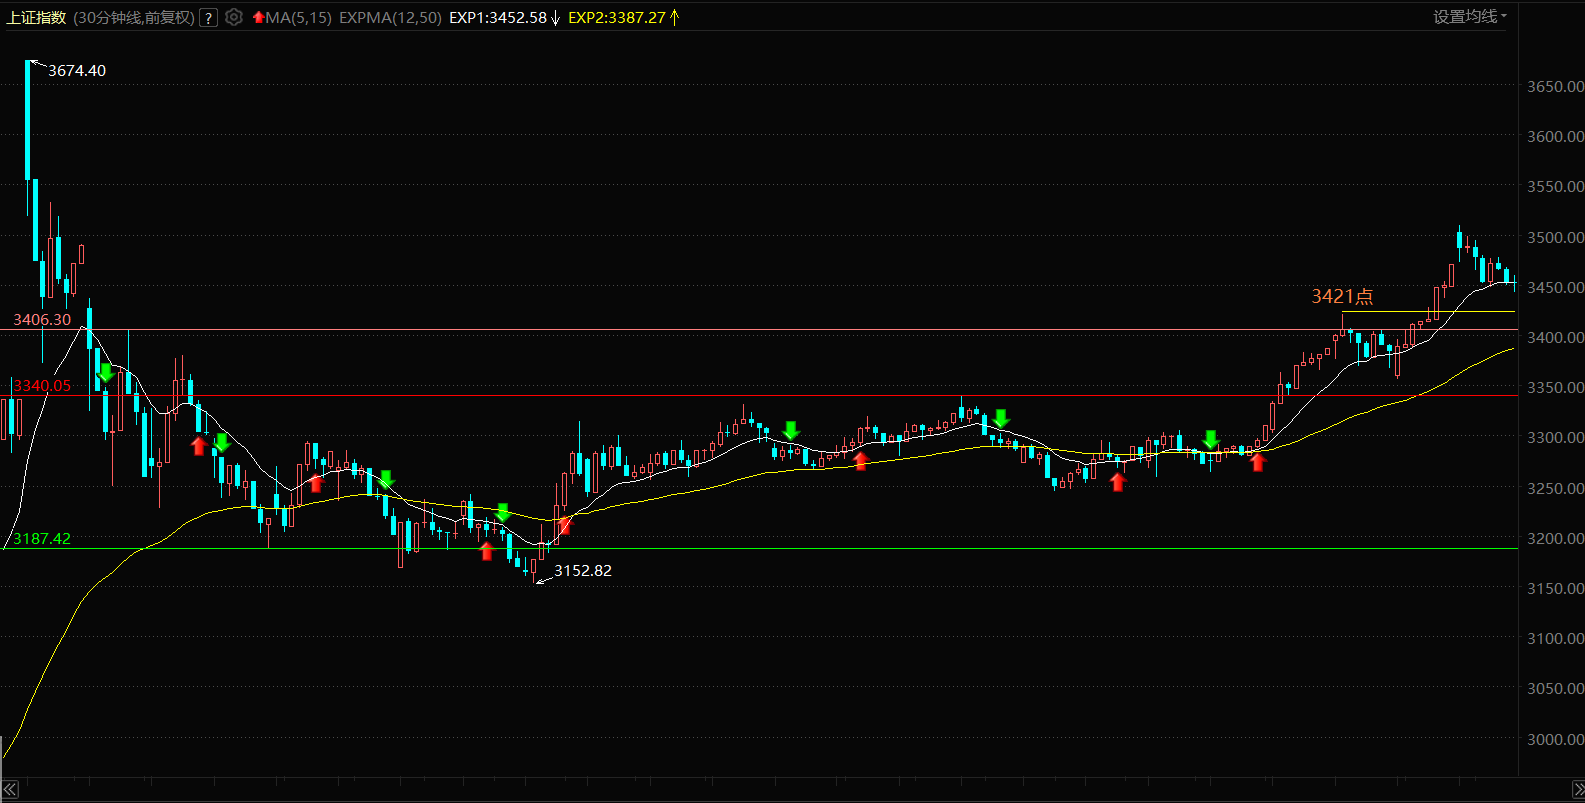Click the 3300.00 price axis label

[1555, 438]
